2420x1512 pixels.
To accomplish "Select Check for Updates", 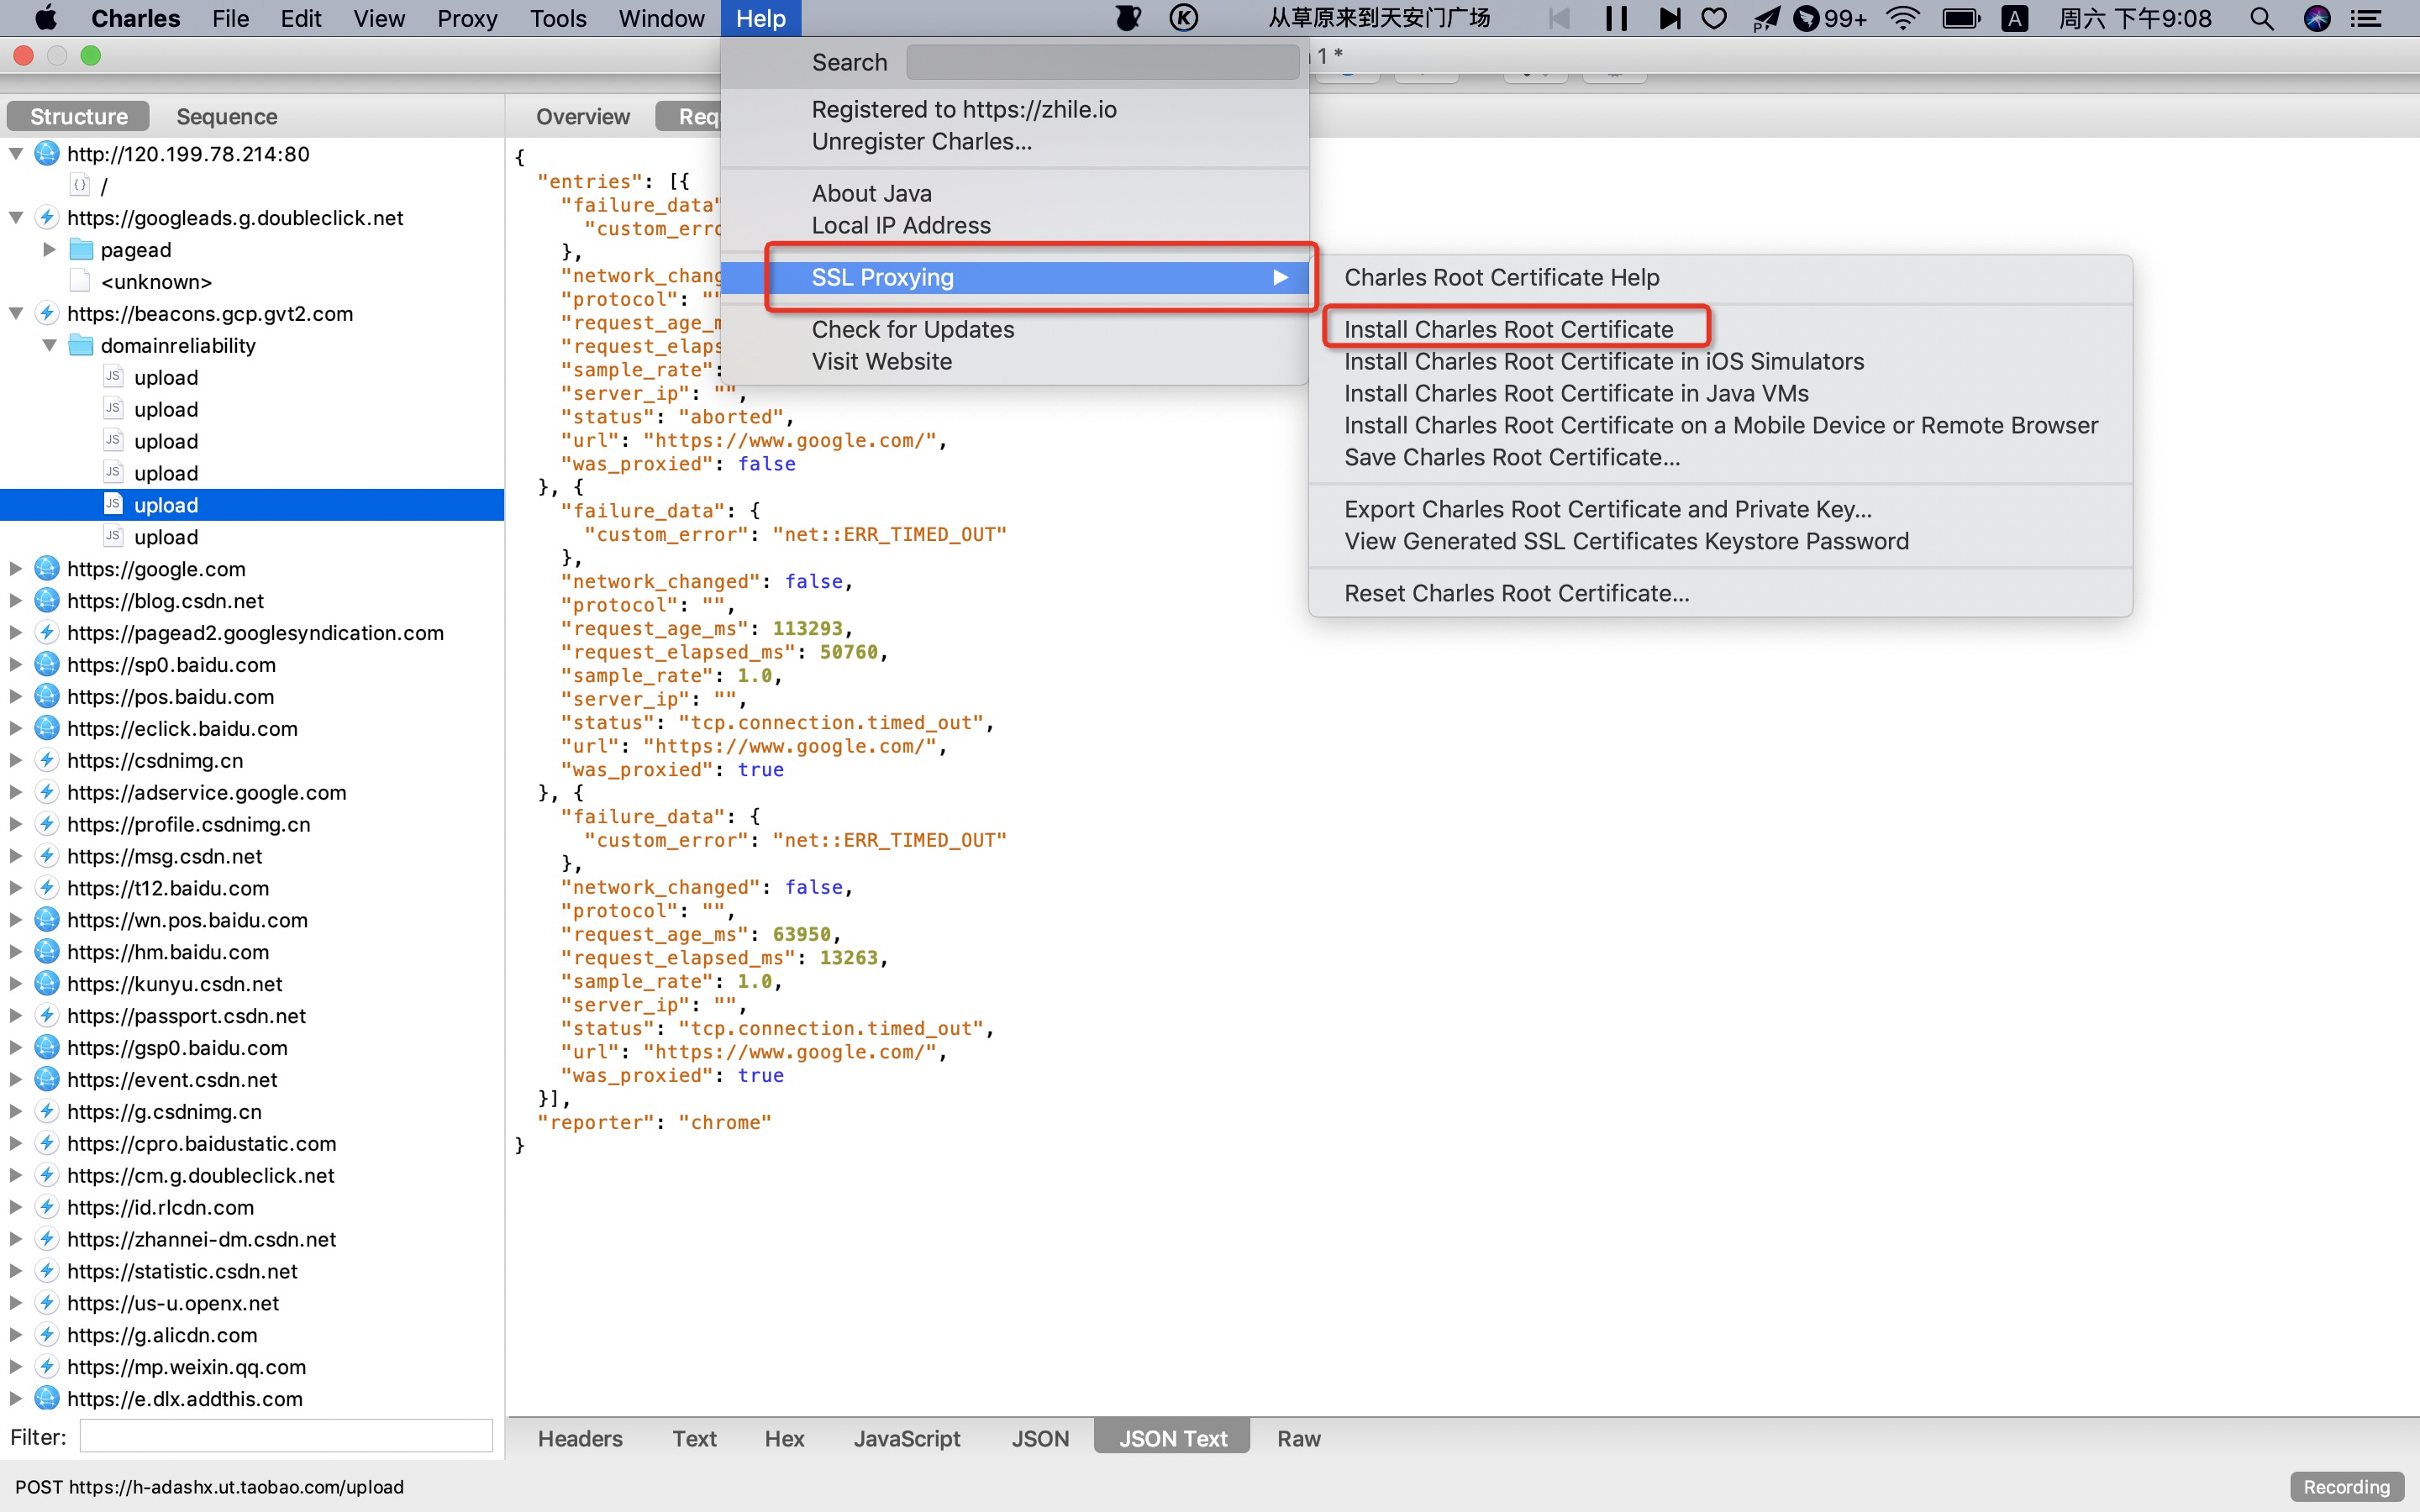I will click(x=913, y=329).
